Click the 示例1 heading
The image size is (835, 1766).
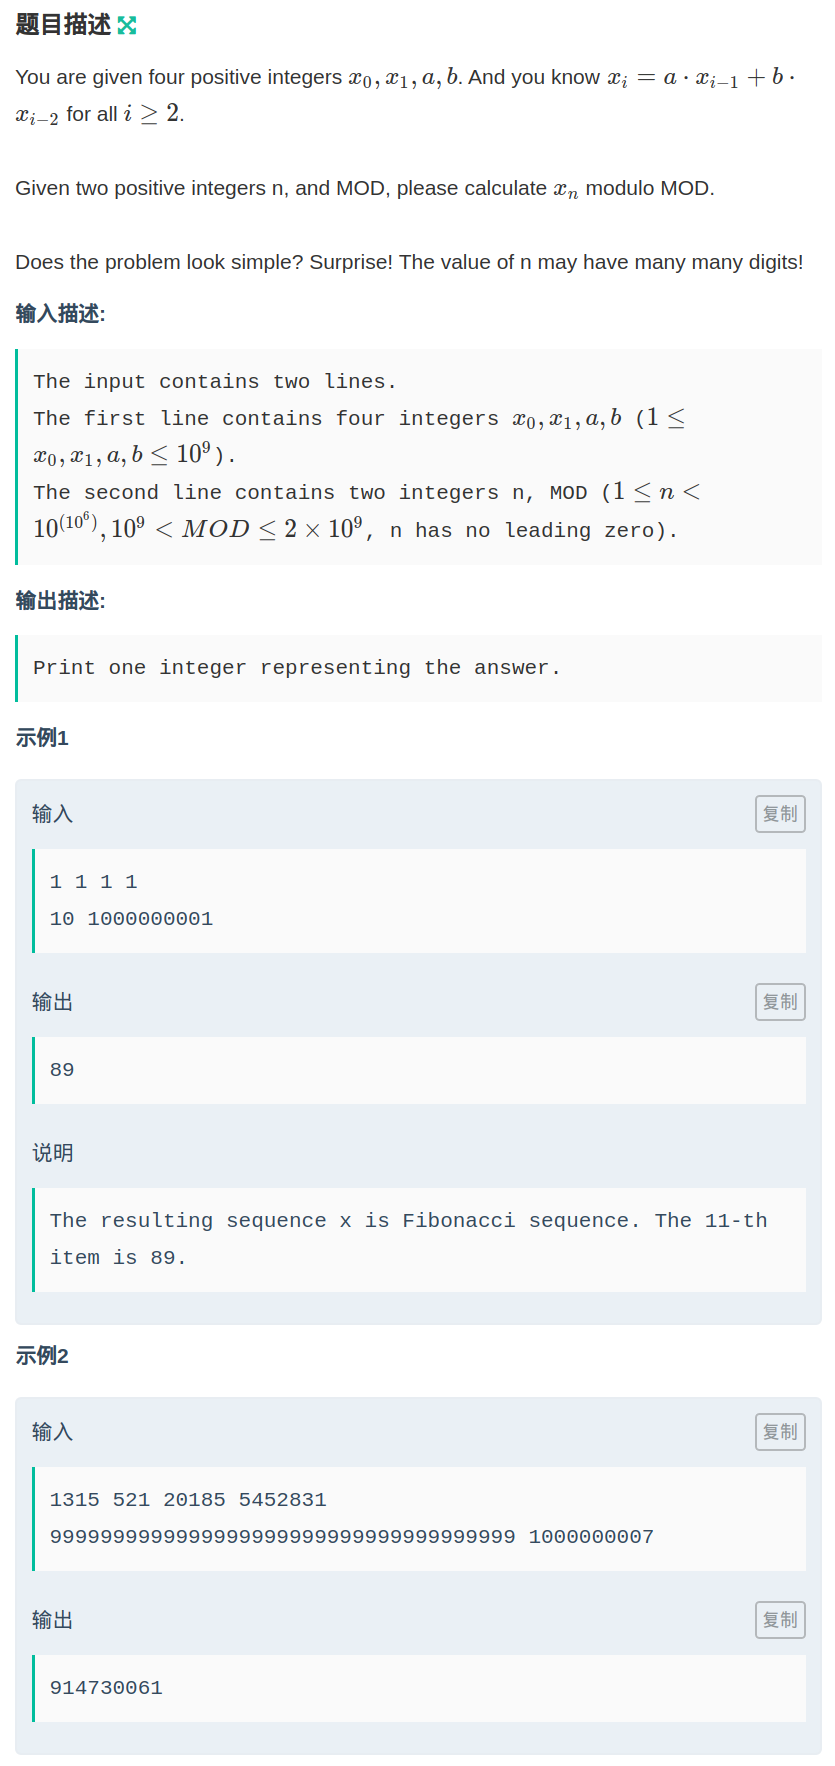42,738
